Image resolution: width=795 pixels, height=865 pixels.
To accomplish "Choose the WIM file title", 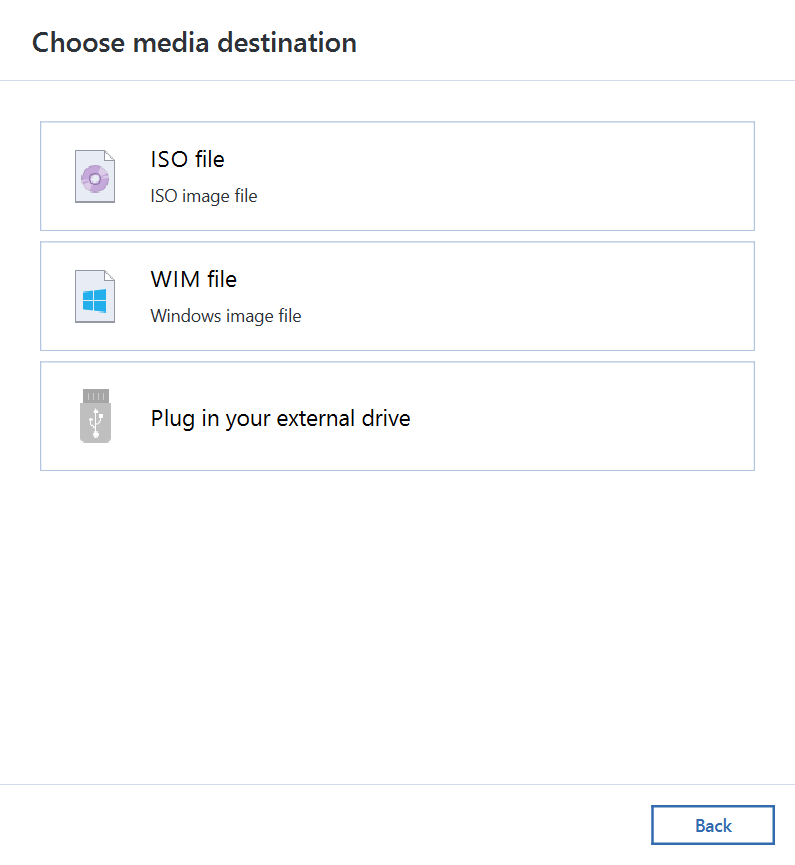I will (x=194, y=279).
